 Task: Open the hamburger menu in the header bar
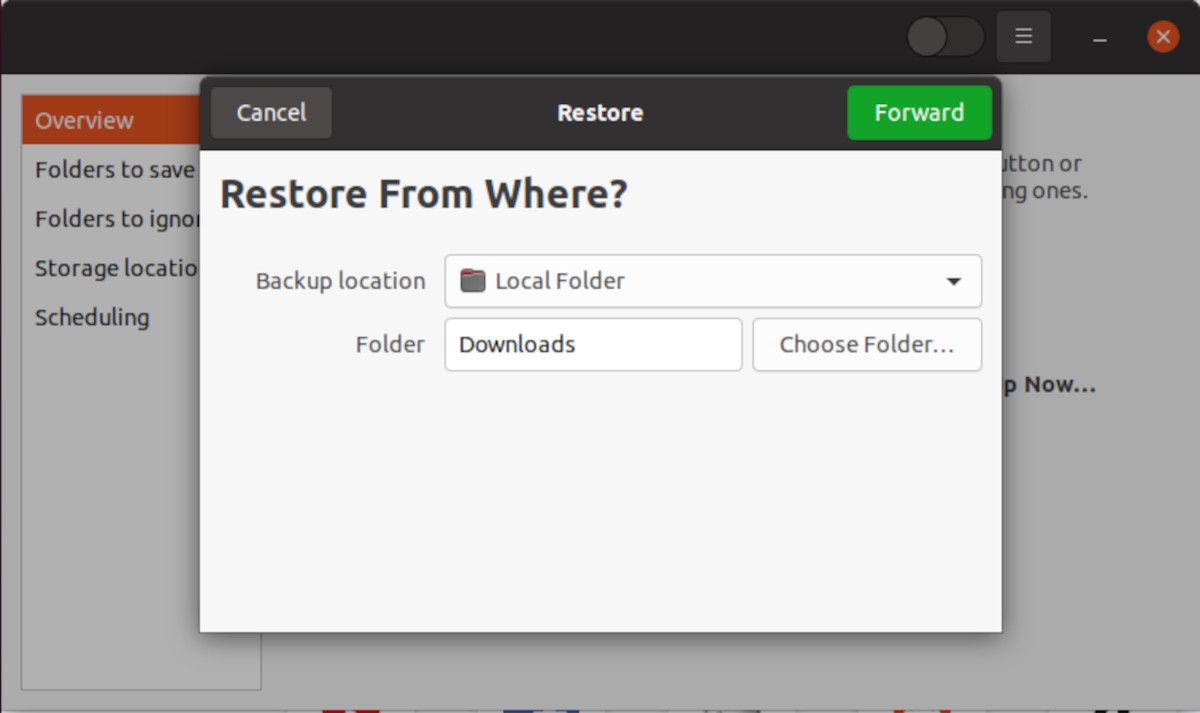pos(1023,37)
